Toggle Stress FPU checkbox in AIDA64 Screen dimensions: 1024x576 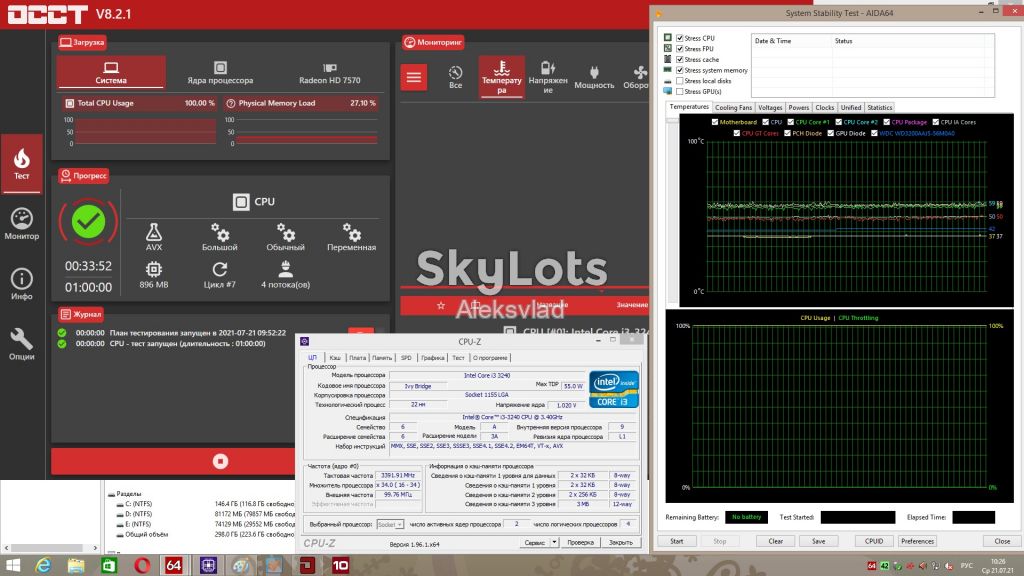(x=680, y=49)
